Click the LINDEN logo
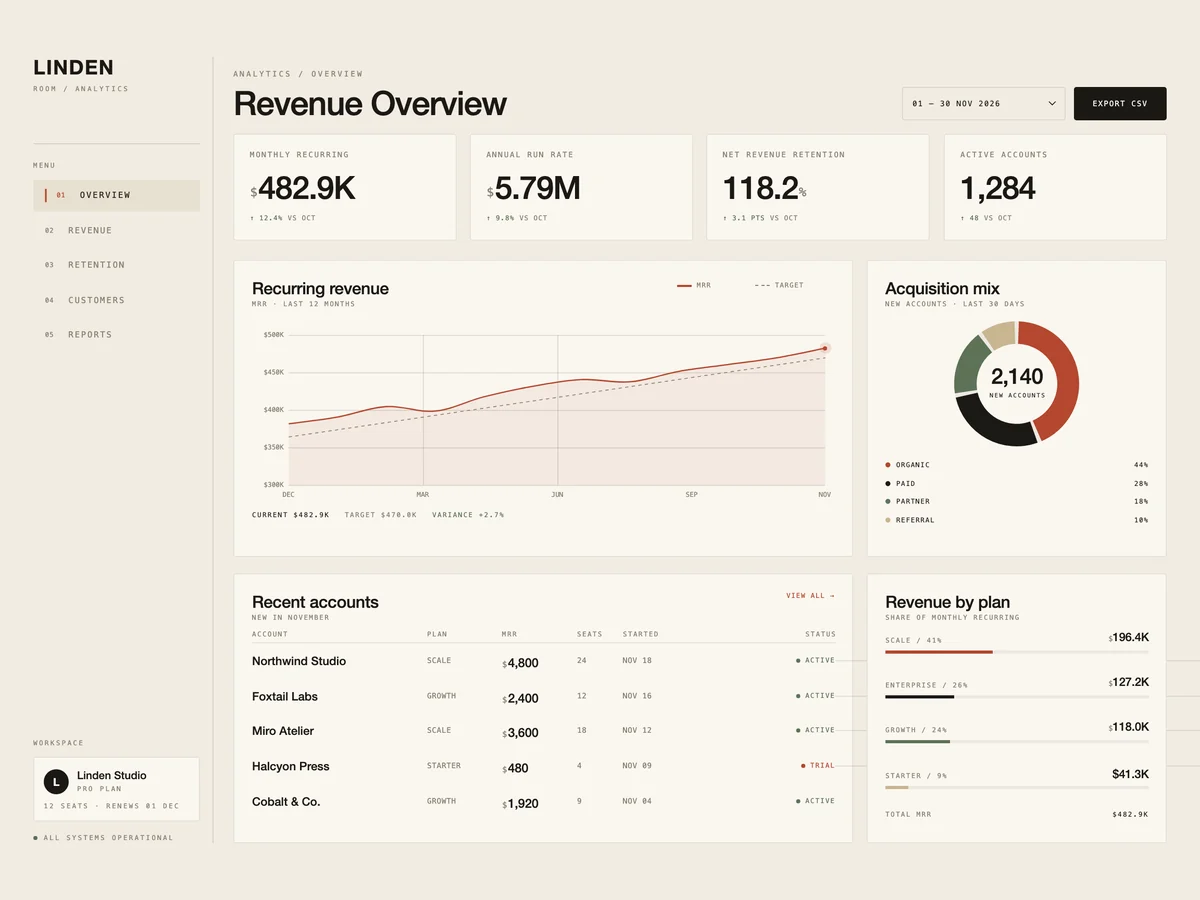This screenshot has height=900, width=1200. click(x=73, y=68)
